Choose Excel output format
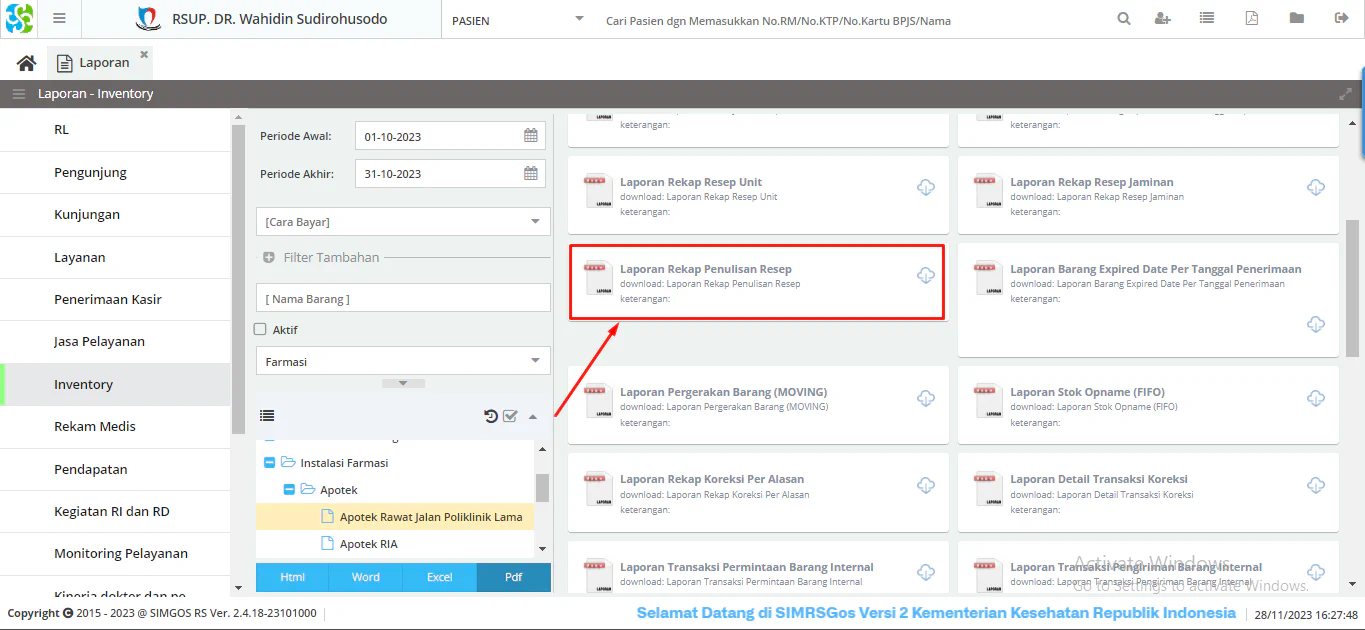The image size is (1365, 630). (x=439, y=577)
